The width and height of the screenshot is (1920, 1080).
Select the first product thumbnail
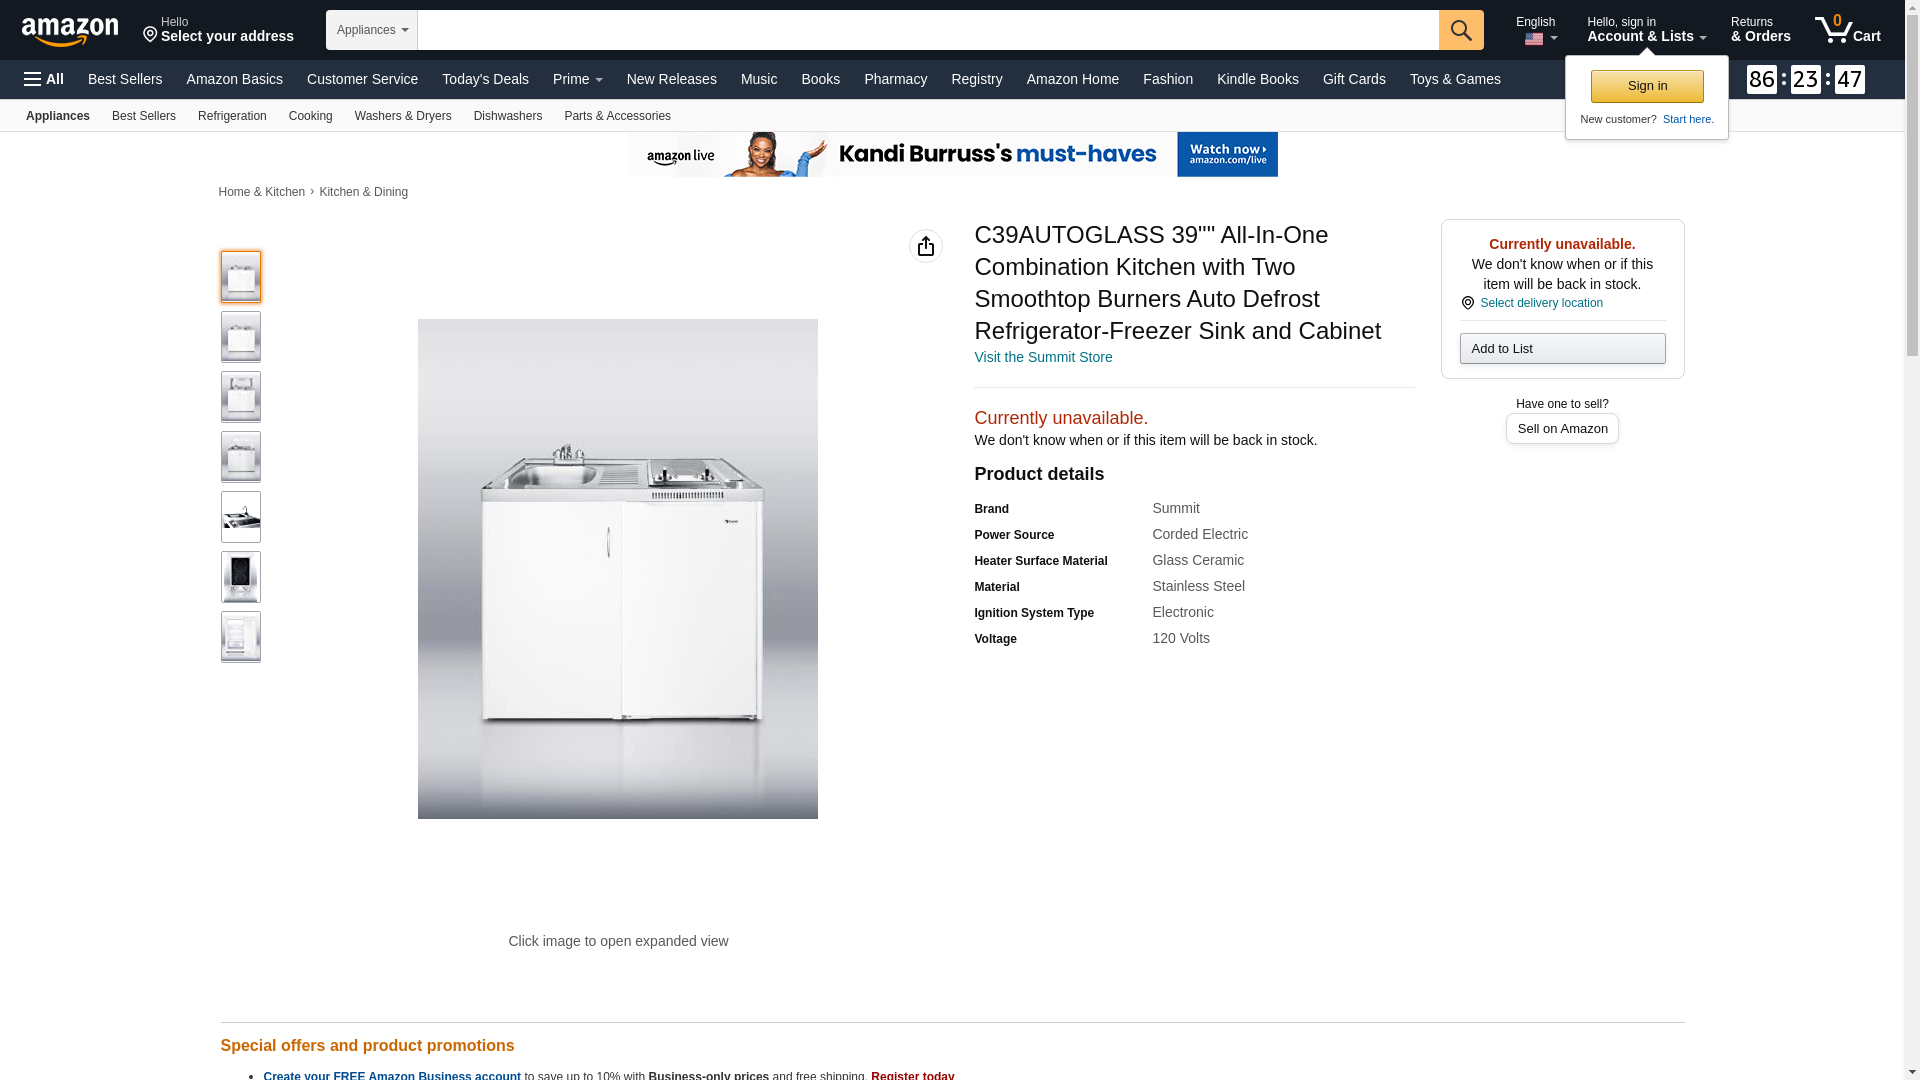[x=241, y=277]
